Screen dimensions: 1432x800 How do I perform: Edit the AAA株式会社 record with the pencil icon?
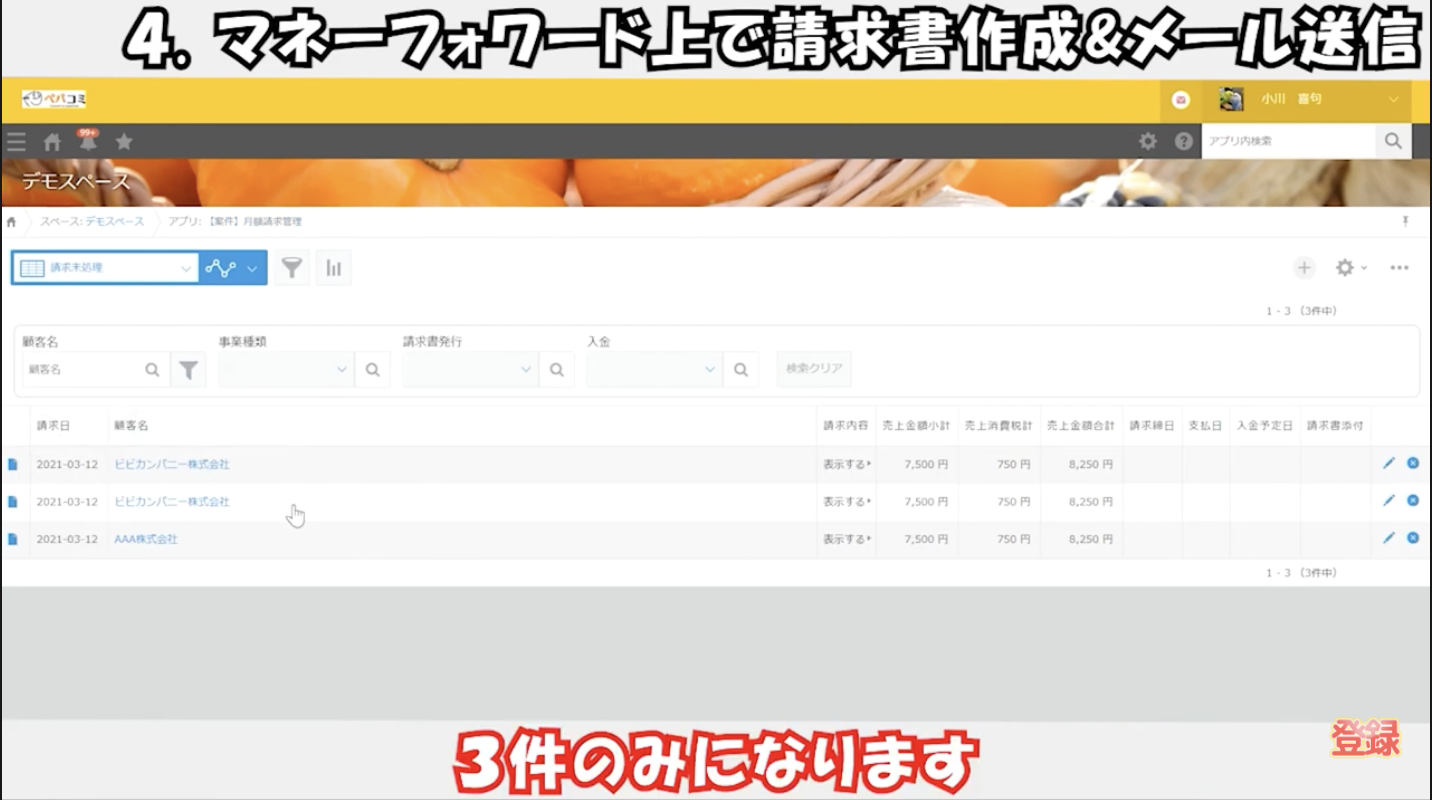1387,538
